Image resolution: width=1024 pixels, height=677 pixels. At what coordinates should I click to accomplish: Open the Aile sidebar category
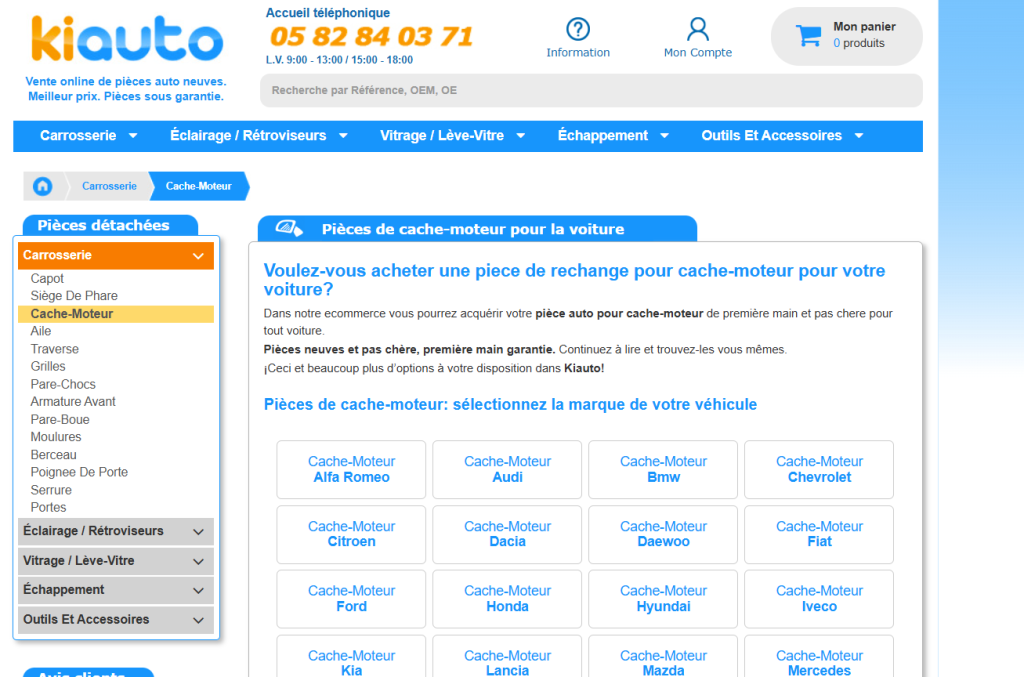(x=40, y=331)
